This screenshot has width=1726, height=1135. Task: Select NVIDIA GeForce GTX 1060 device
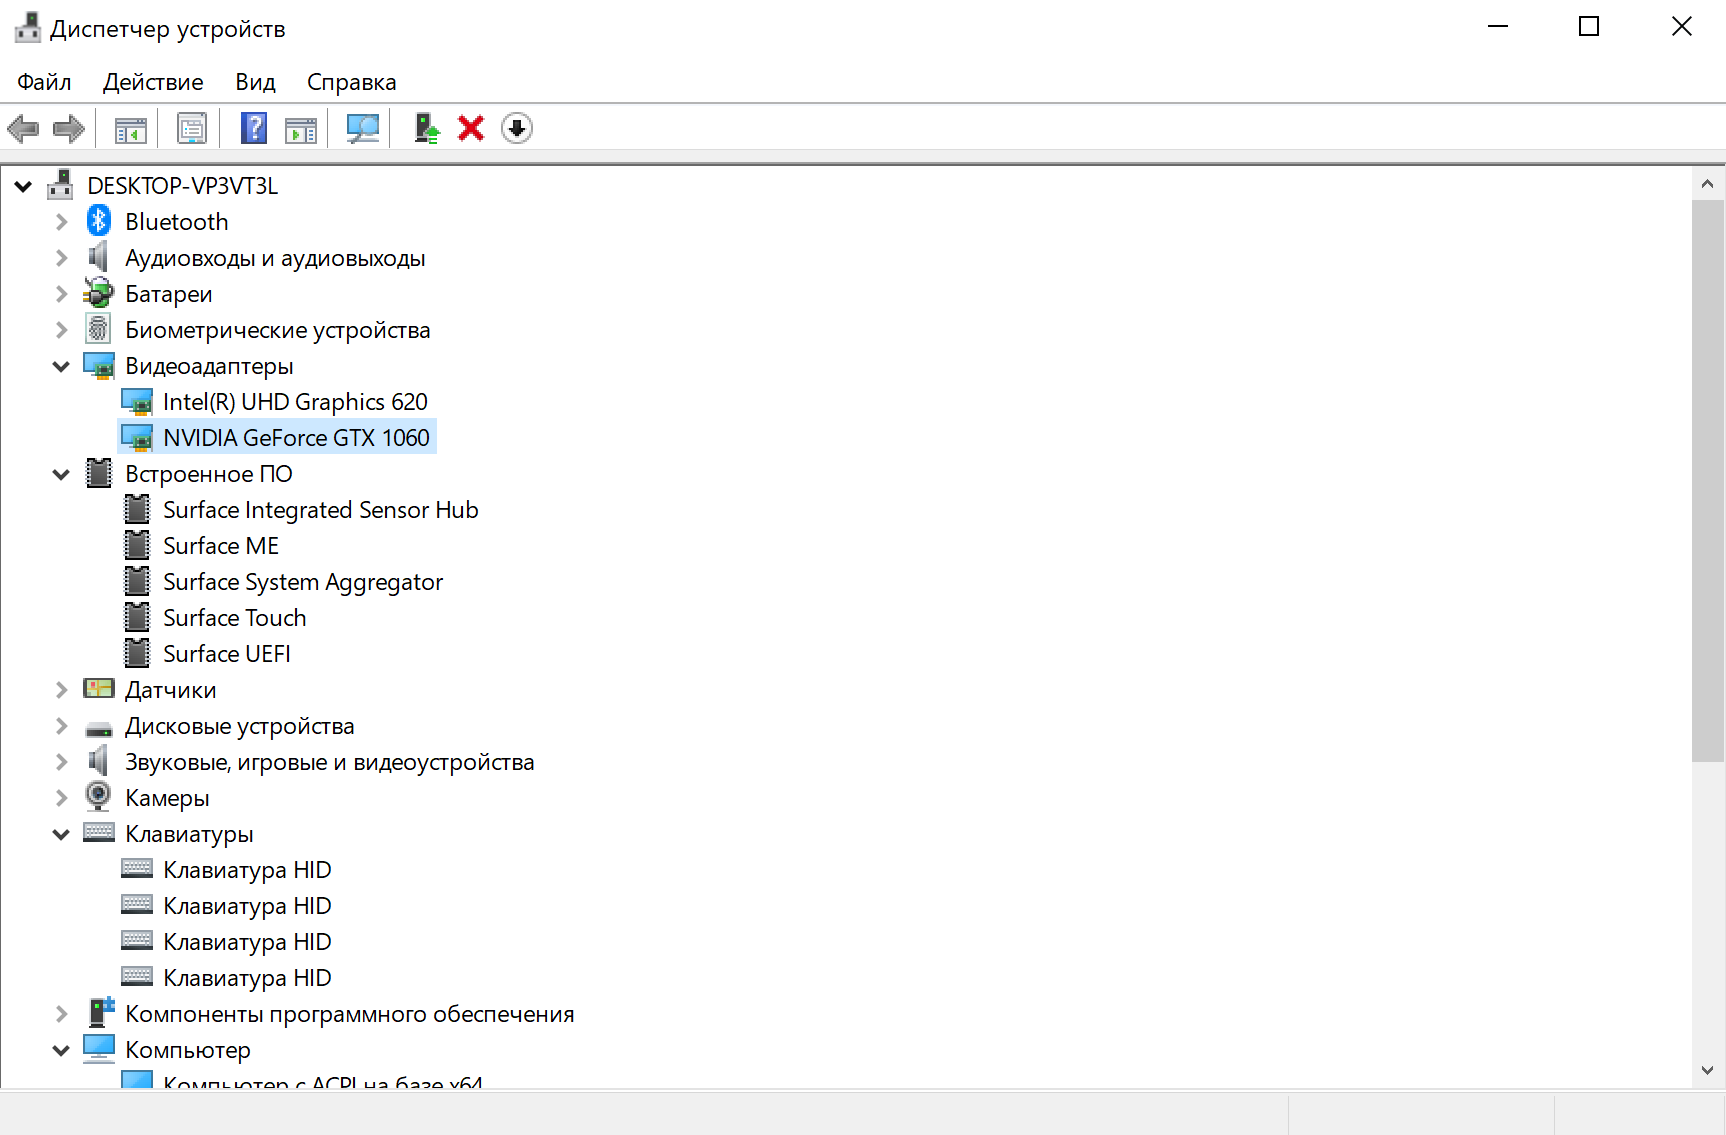[x=296, y=438]
